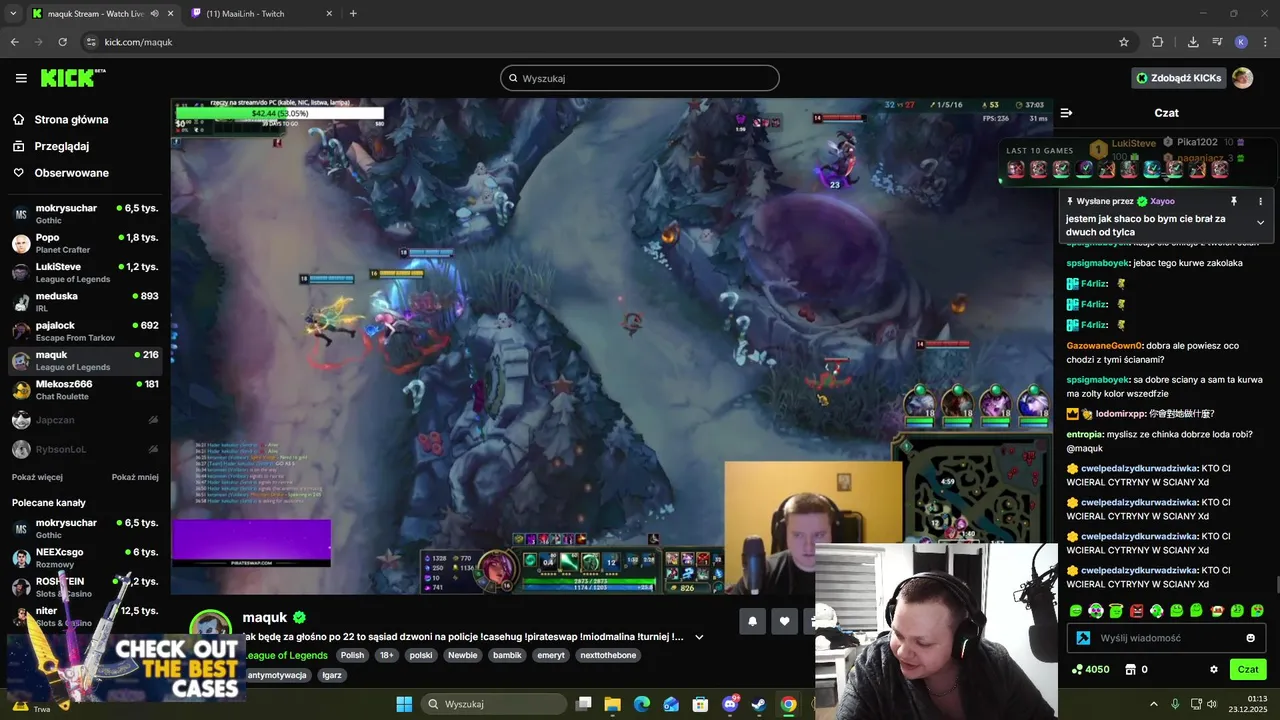Click the notification bell for maquk
The height and width of the screenshot is (720, 1280).
753,621
